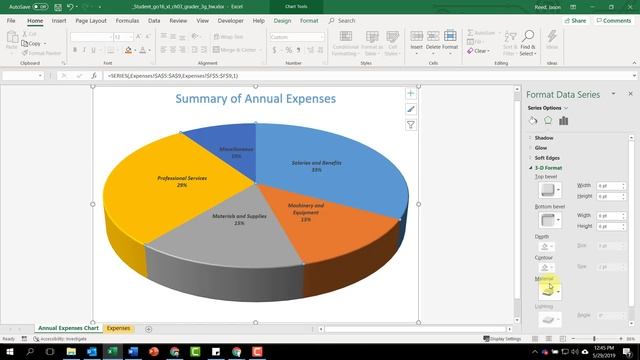The width and height of the screenshot is (640, 360).
Task: Save workbook with floppy disk icon
Action: (58, 7)
